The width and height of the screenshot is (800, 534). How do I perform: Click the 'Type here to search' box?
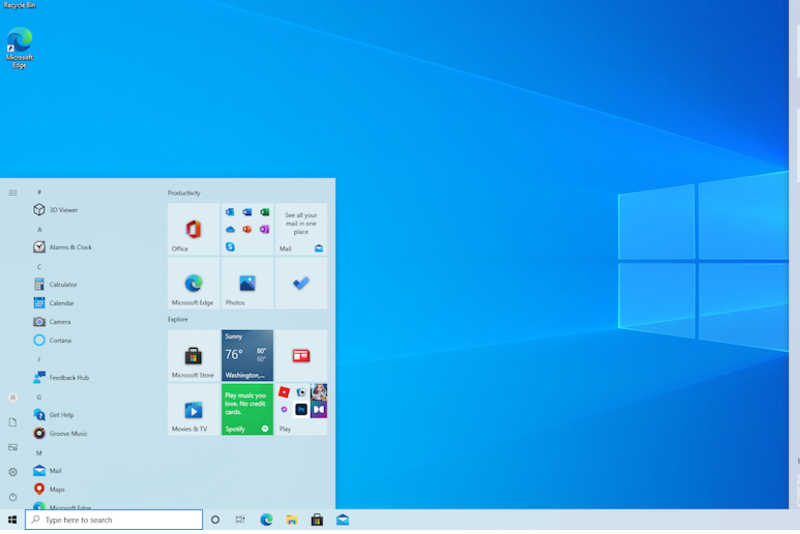coord(114,520)
